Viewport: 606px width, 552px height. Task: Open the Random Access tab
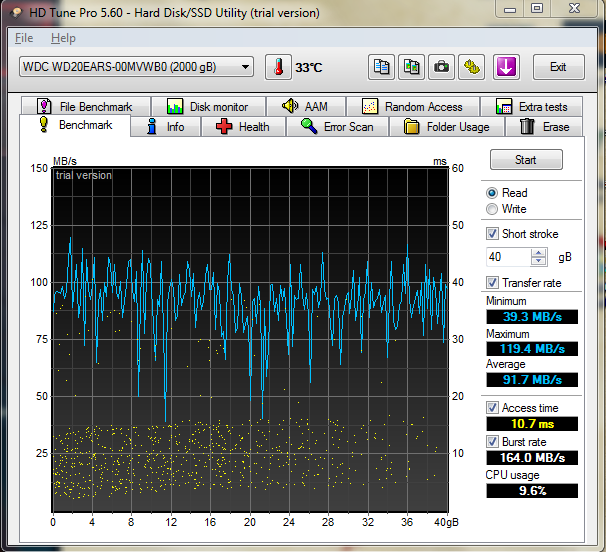pos(413,106)
